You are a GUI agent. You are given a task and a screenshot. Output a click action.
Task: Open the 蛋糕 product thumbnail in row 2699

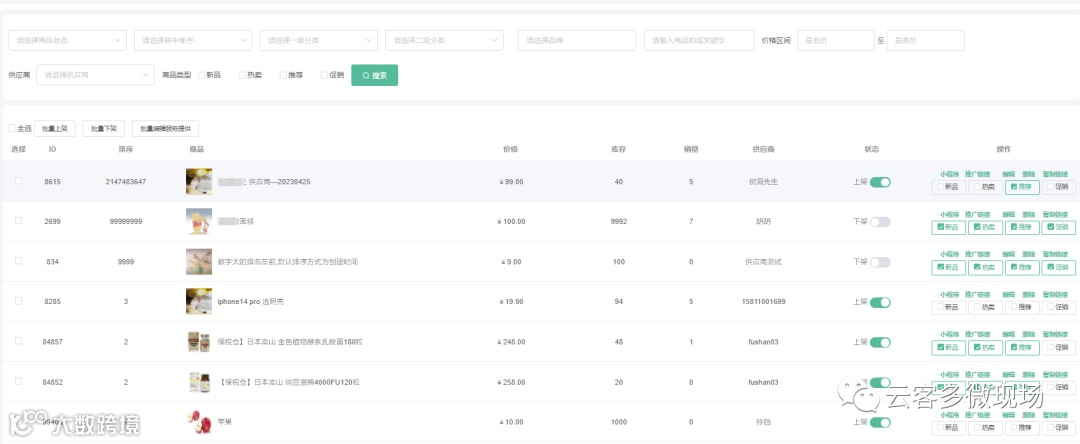point(198,221)
